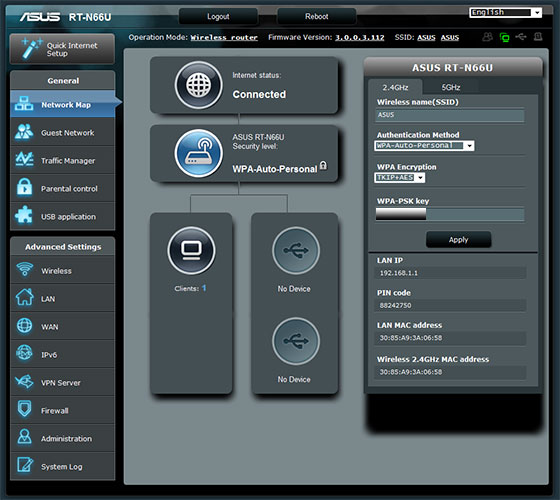Click the Wireless signal icon
This screenshot has width=560, height=500.
click(x=24, y=269)
